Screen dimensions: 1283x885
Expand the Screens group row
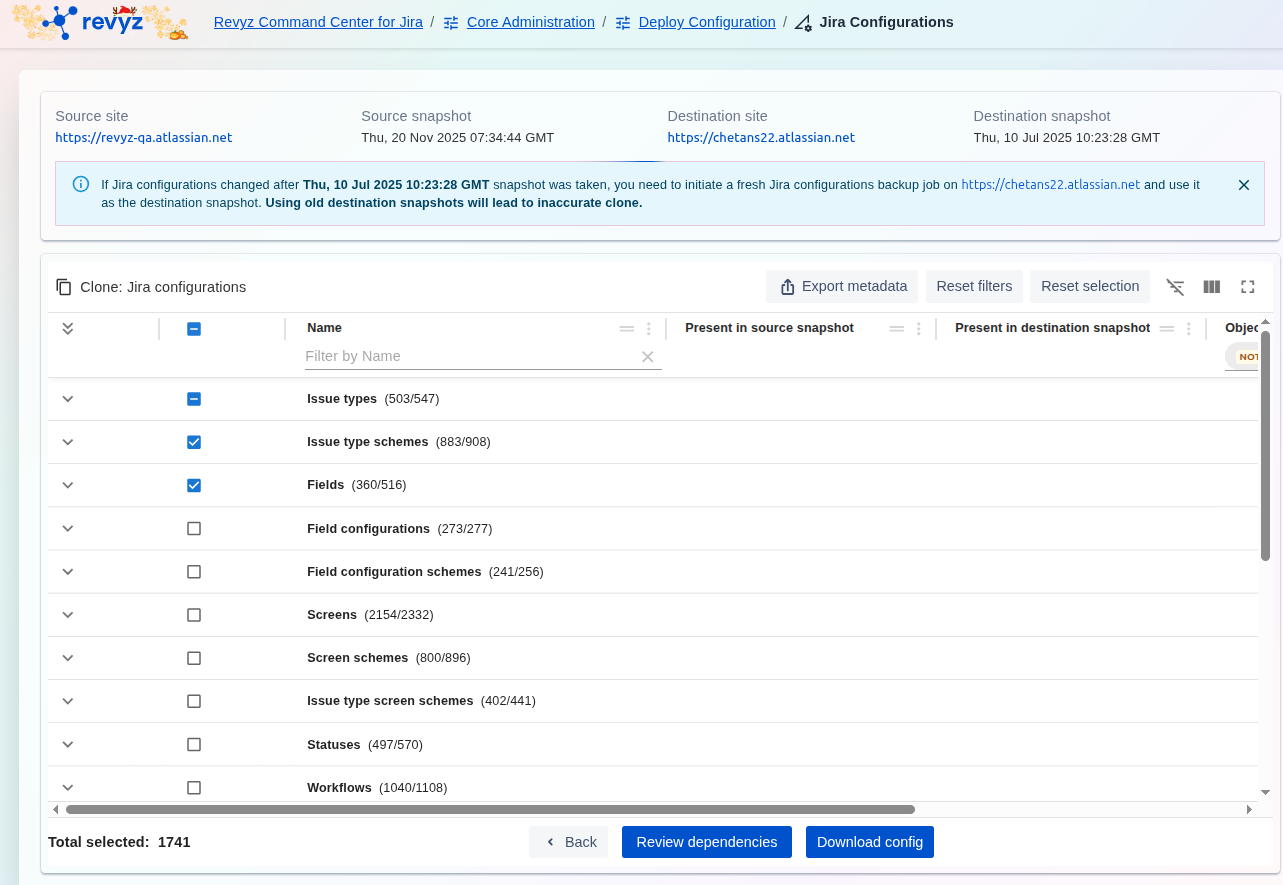click(x=68, y=615)
